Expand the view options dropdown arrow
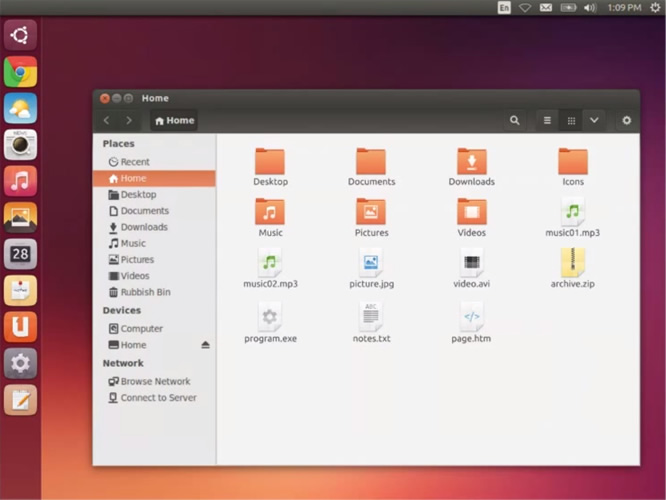The image size is (666, 500). (594, 120)
